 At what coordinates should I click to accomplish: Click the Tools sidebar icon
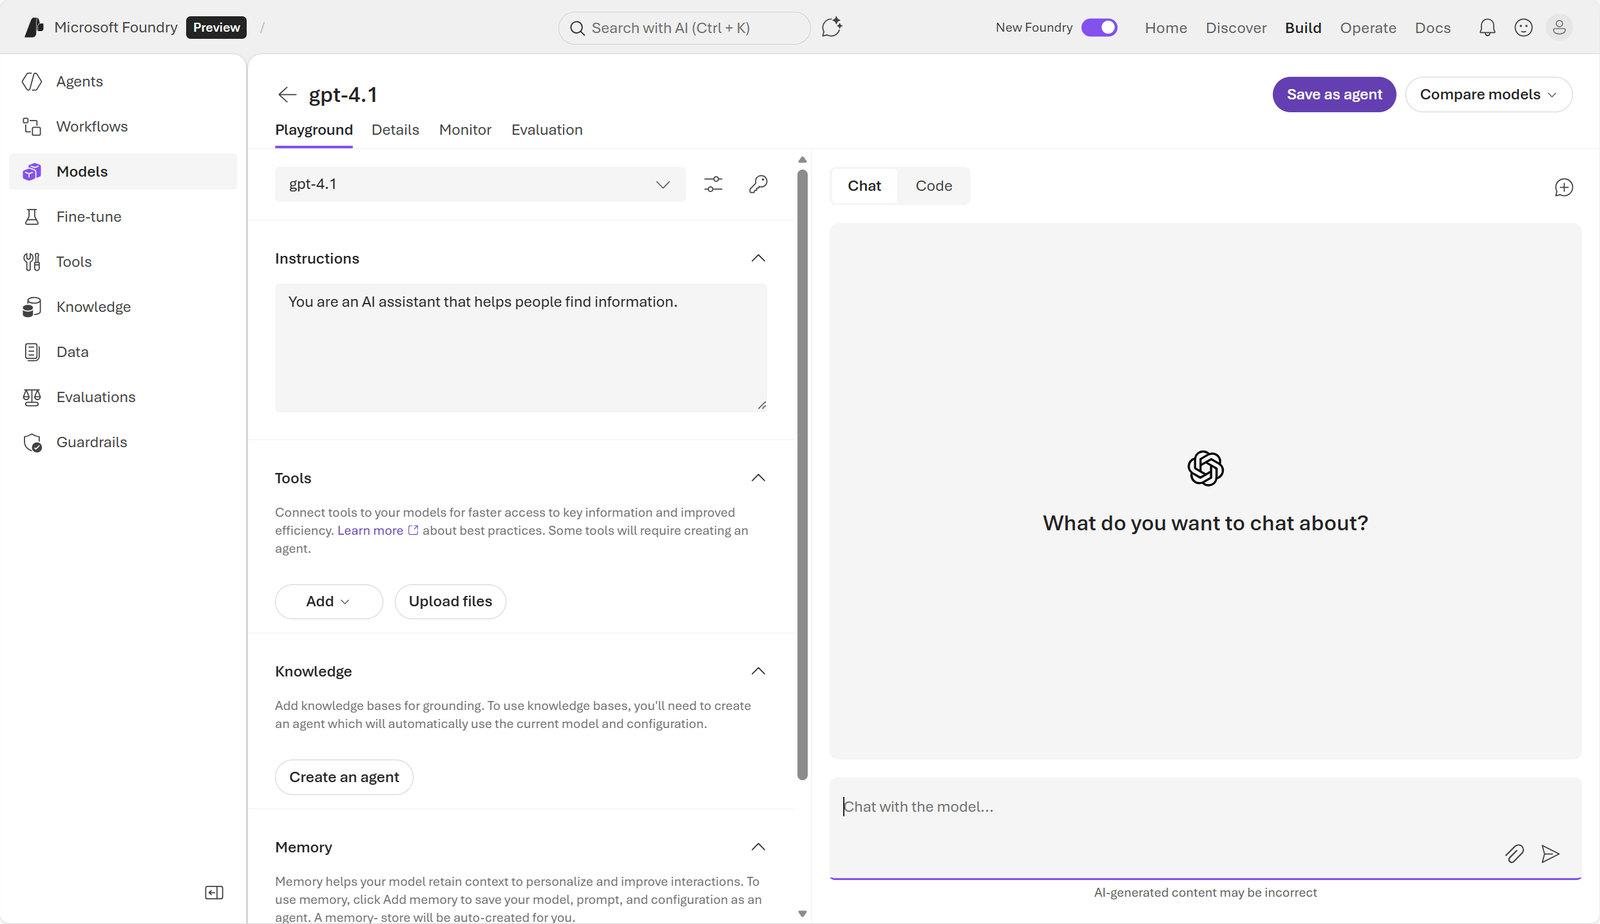coord(32,262)
